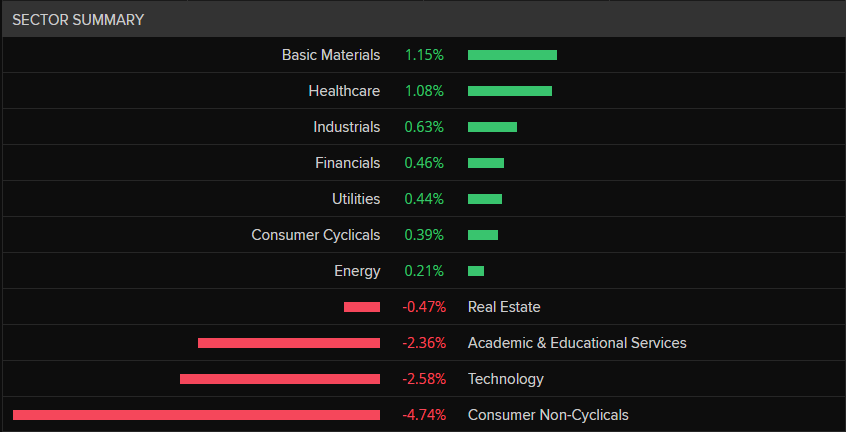Click the Basic Materials 1.15% value

click(x=423, y=55)
